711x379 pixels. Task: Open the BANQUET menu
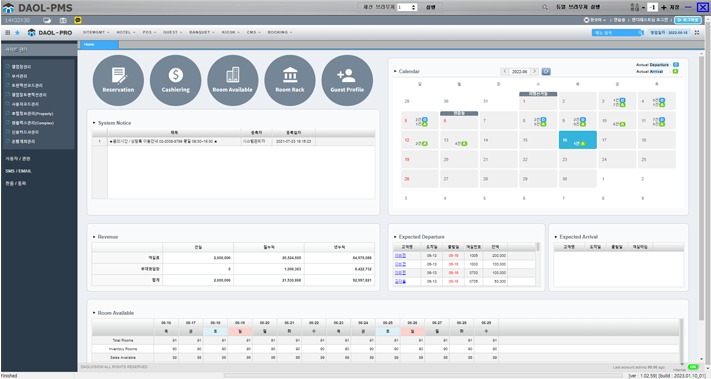(x=201, y=33)
